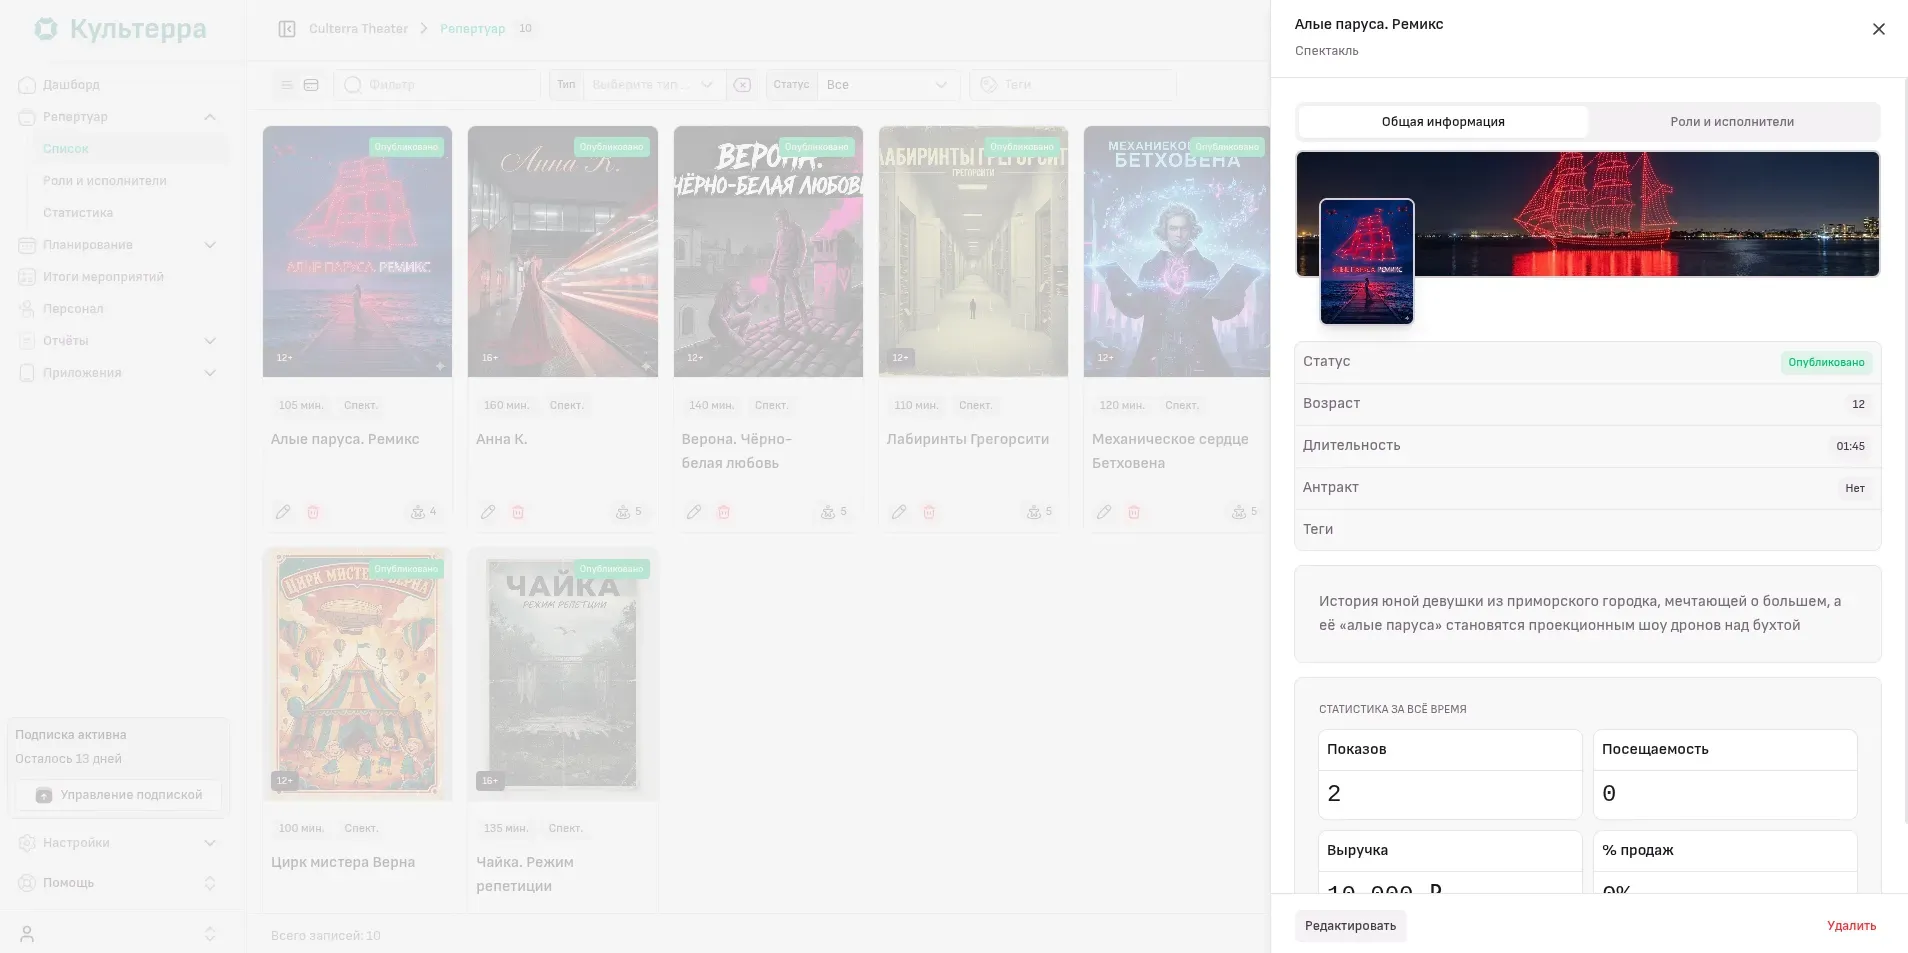
Task: Open the Статус dropdown showing Все
Action: (x=888, y=85)
